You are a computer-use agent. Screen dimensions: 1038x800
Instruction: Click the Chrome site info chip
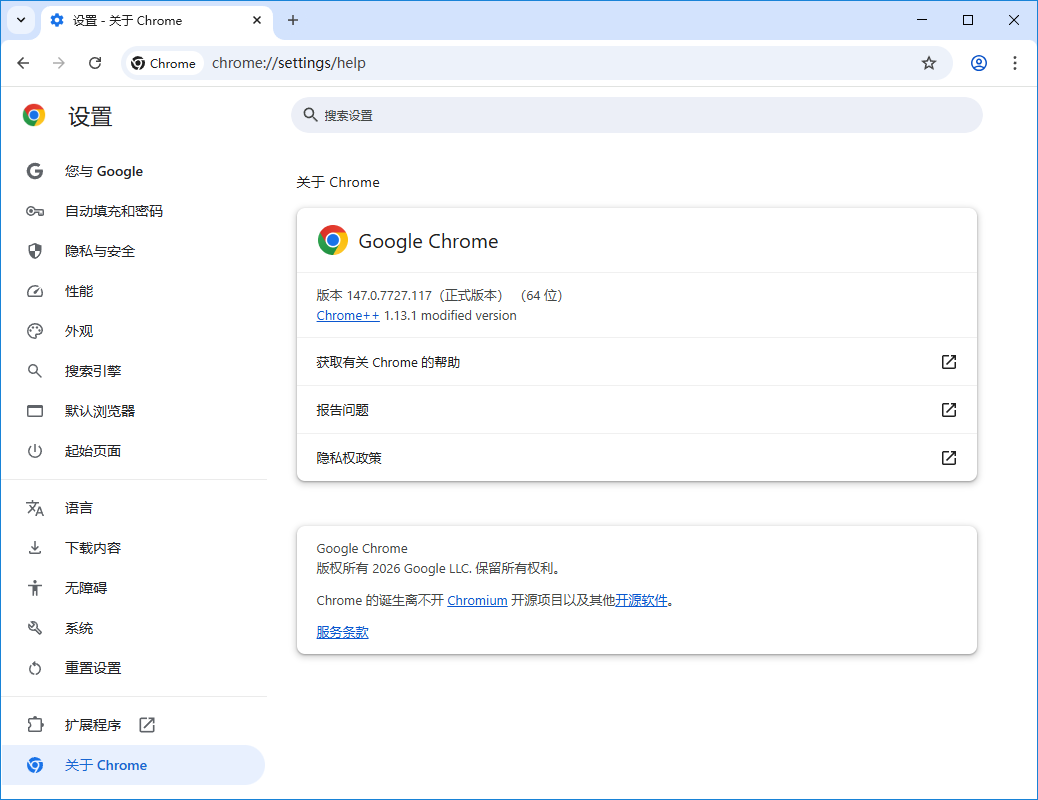coord(164,63)
